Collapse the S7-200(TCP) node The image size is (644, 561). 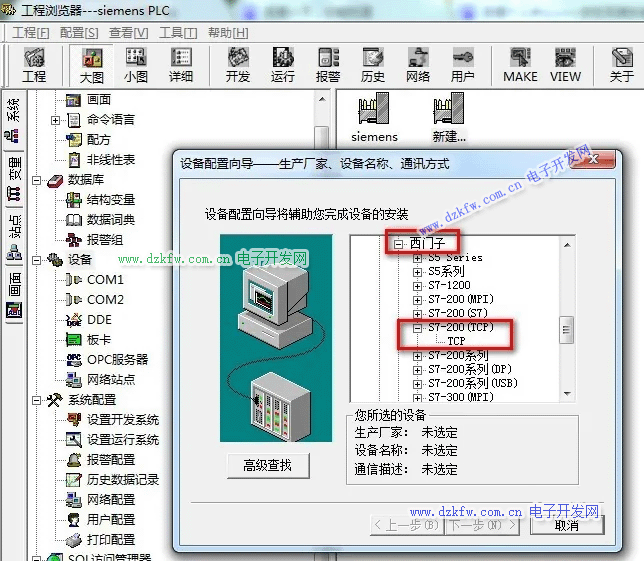tap(417, 327)
